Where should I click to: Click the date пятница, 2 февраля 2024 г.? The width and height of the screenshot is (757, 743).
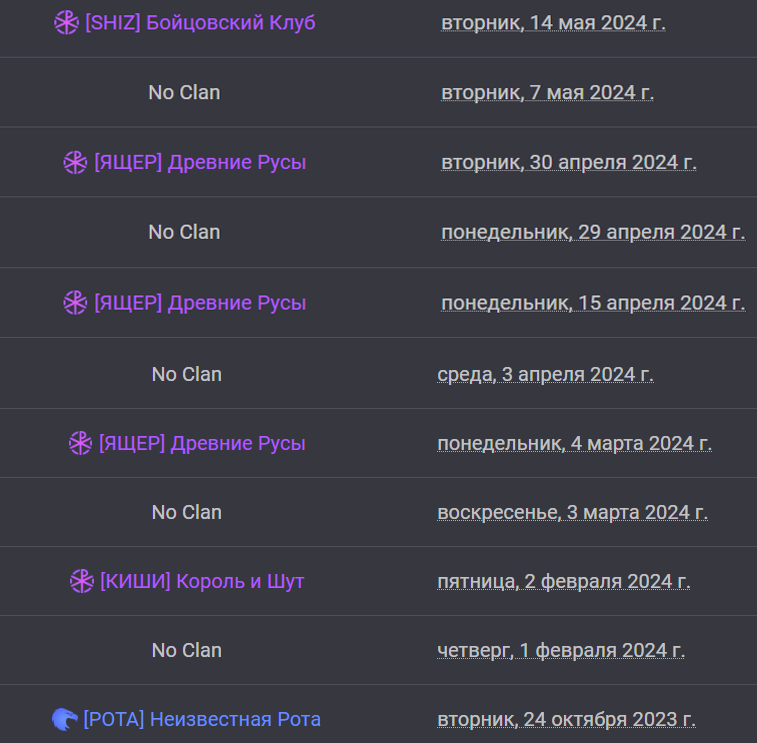pyautogui.click(x=563, y=581)
